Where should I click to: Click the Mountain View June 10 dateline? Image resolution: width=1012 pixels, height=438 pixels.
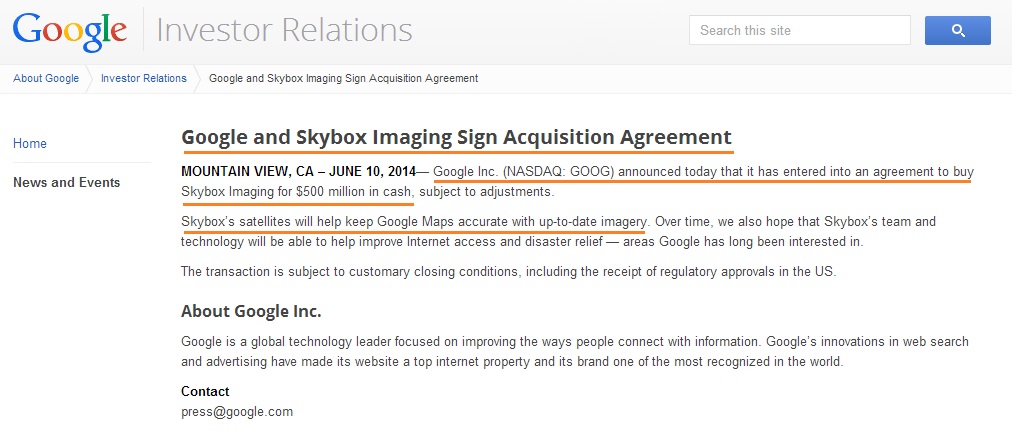point(299,172)
